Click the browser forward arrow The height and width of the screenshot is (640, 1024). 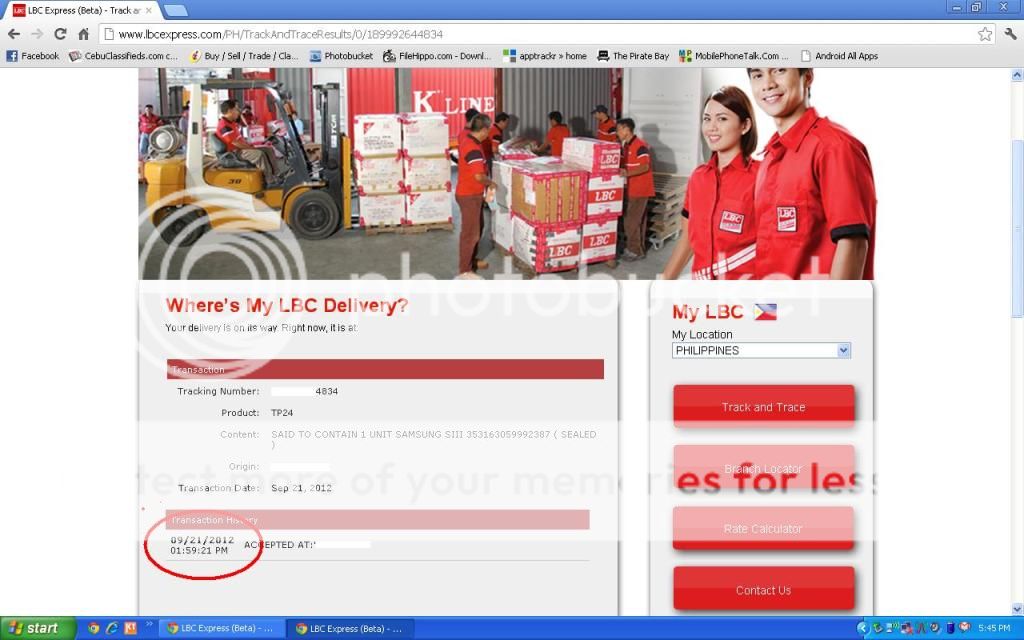(37, 34)
